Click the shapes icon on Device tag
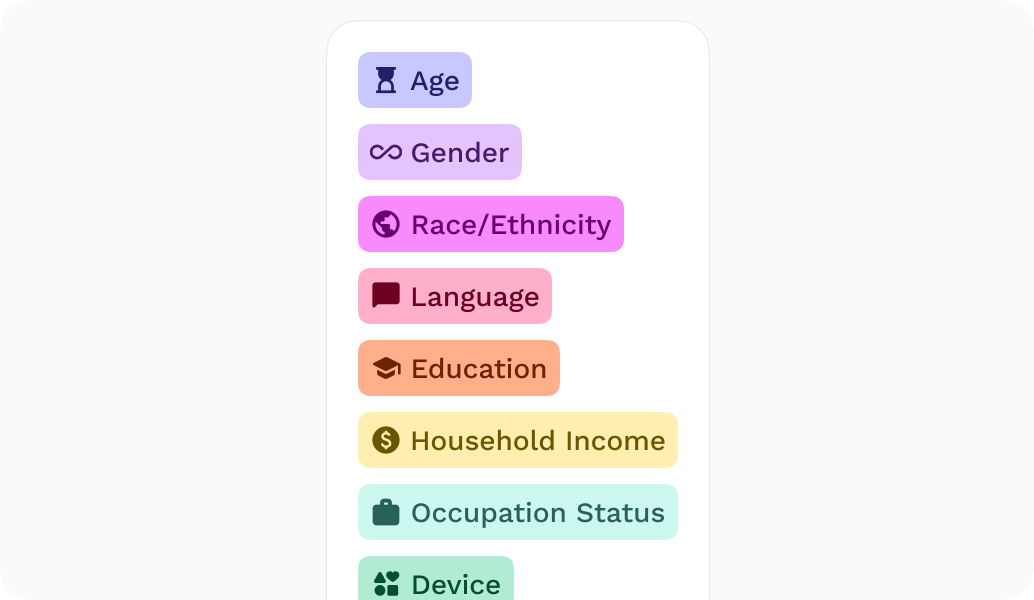1034x600 pixels. (386, 584)
